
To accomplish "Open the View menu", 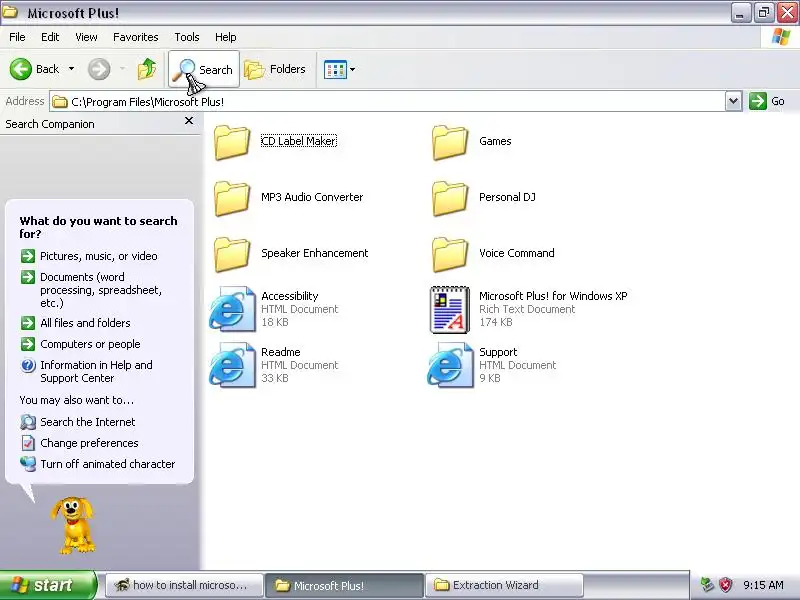I will pyautogui.click(x=86, y=37).
